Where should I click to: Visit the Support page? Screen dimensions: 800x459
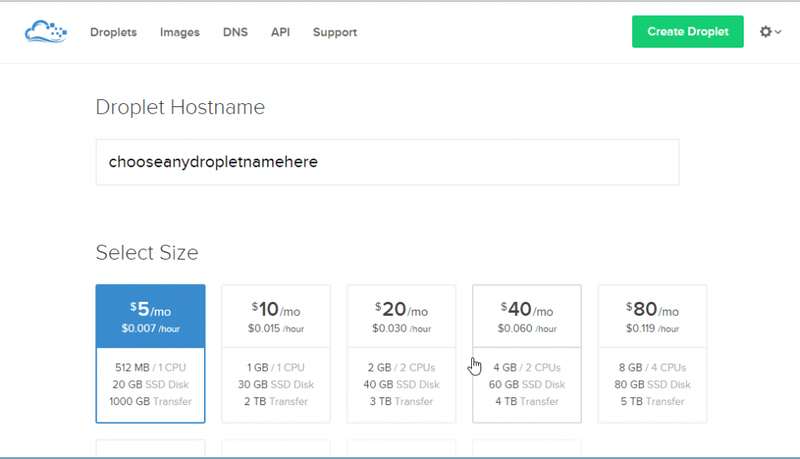tap(335, 32)
